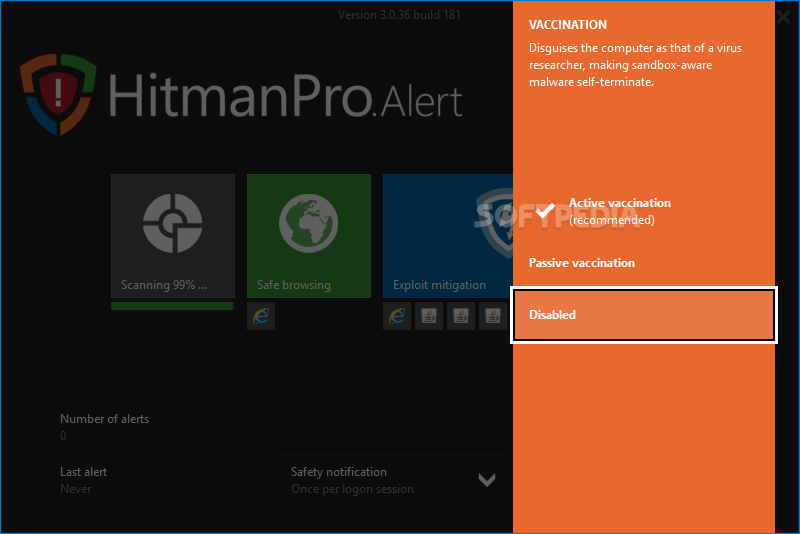800x534 pixels.
Task: Click the HitmanPro shield logo
Action: click(x=58, y=95)
